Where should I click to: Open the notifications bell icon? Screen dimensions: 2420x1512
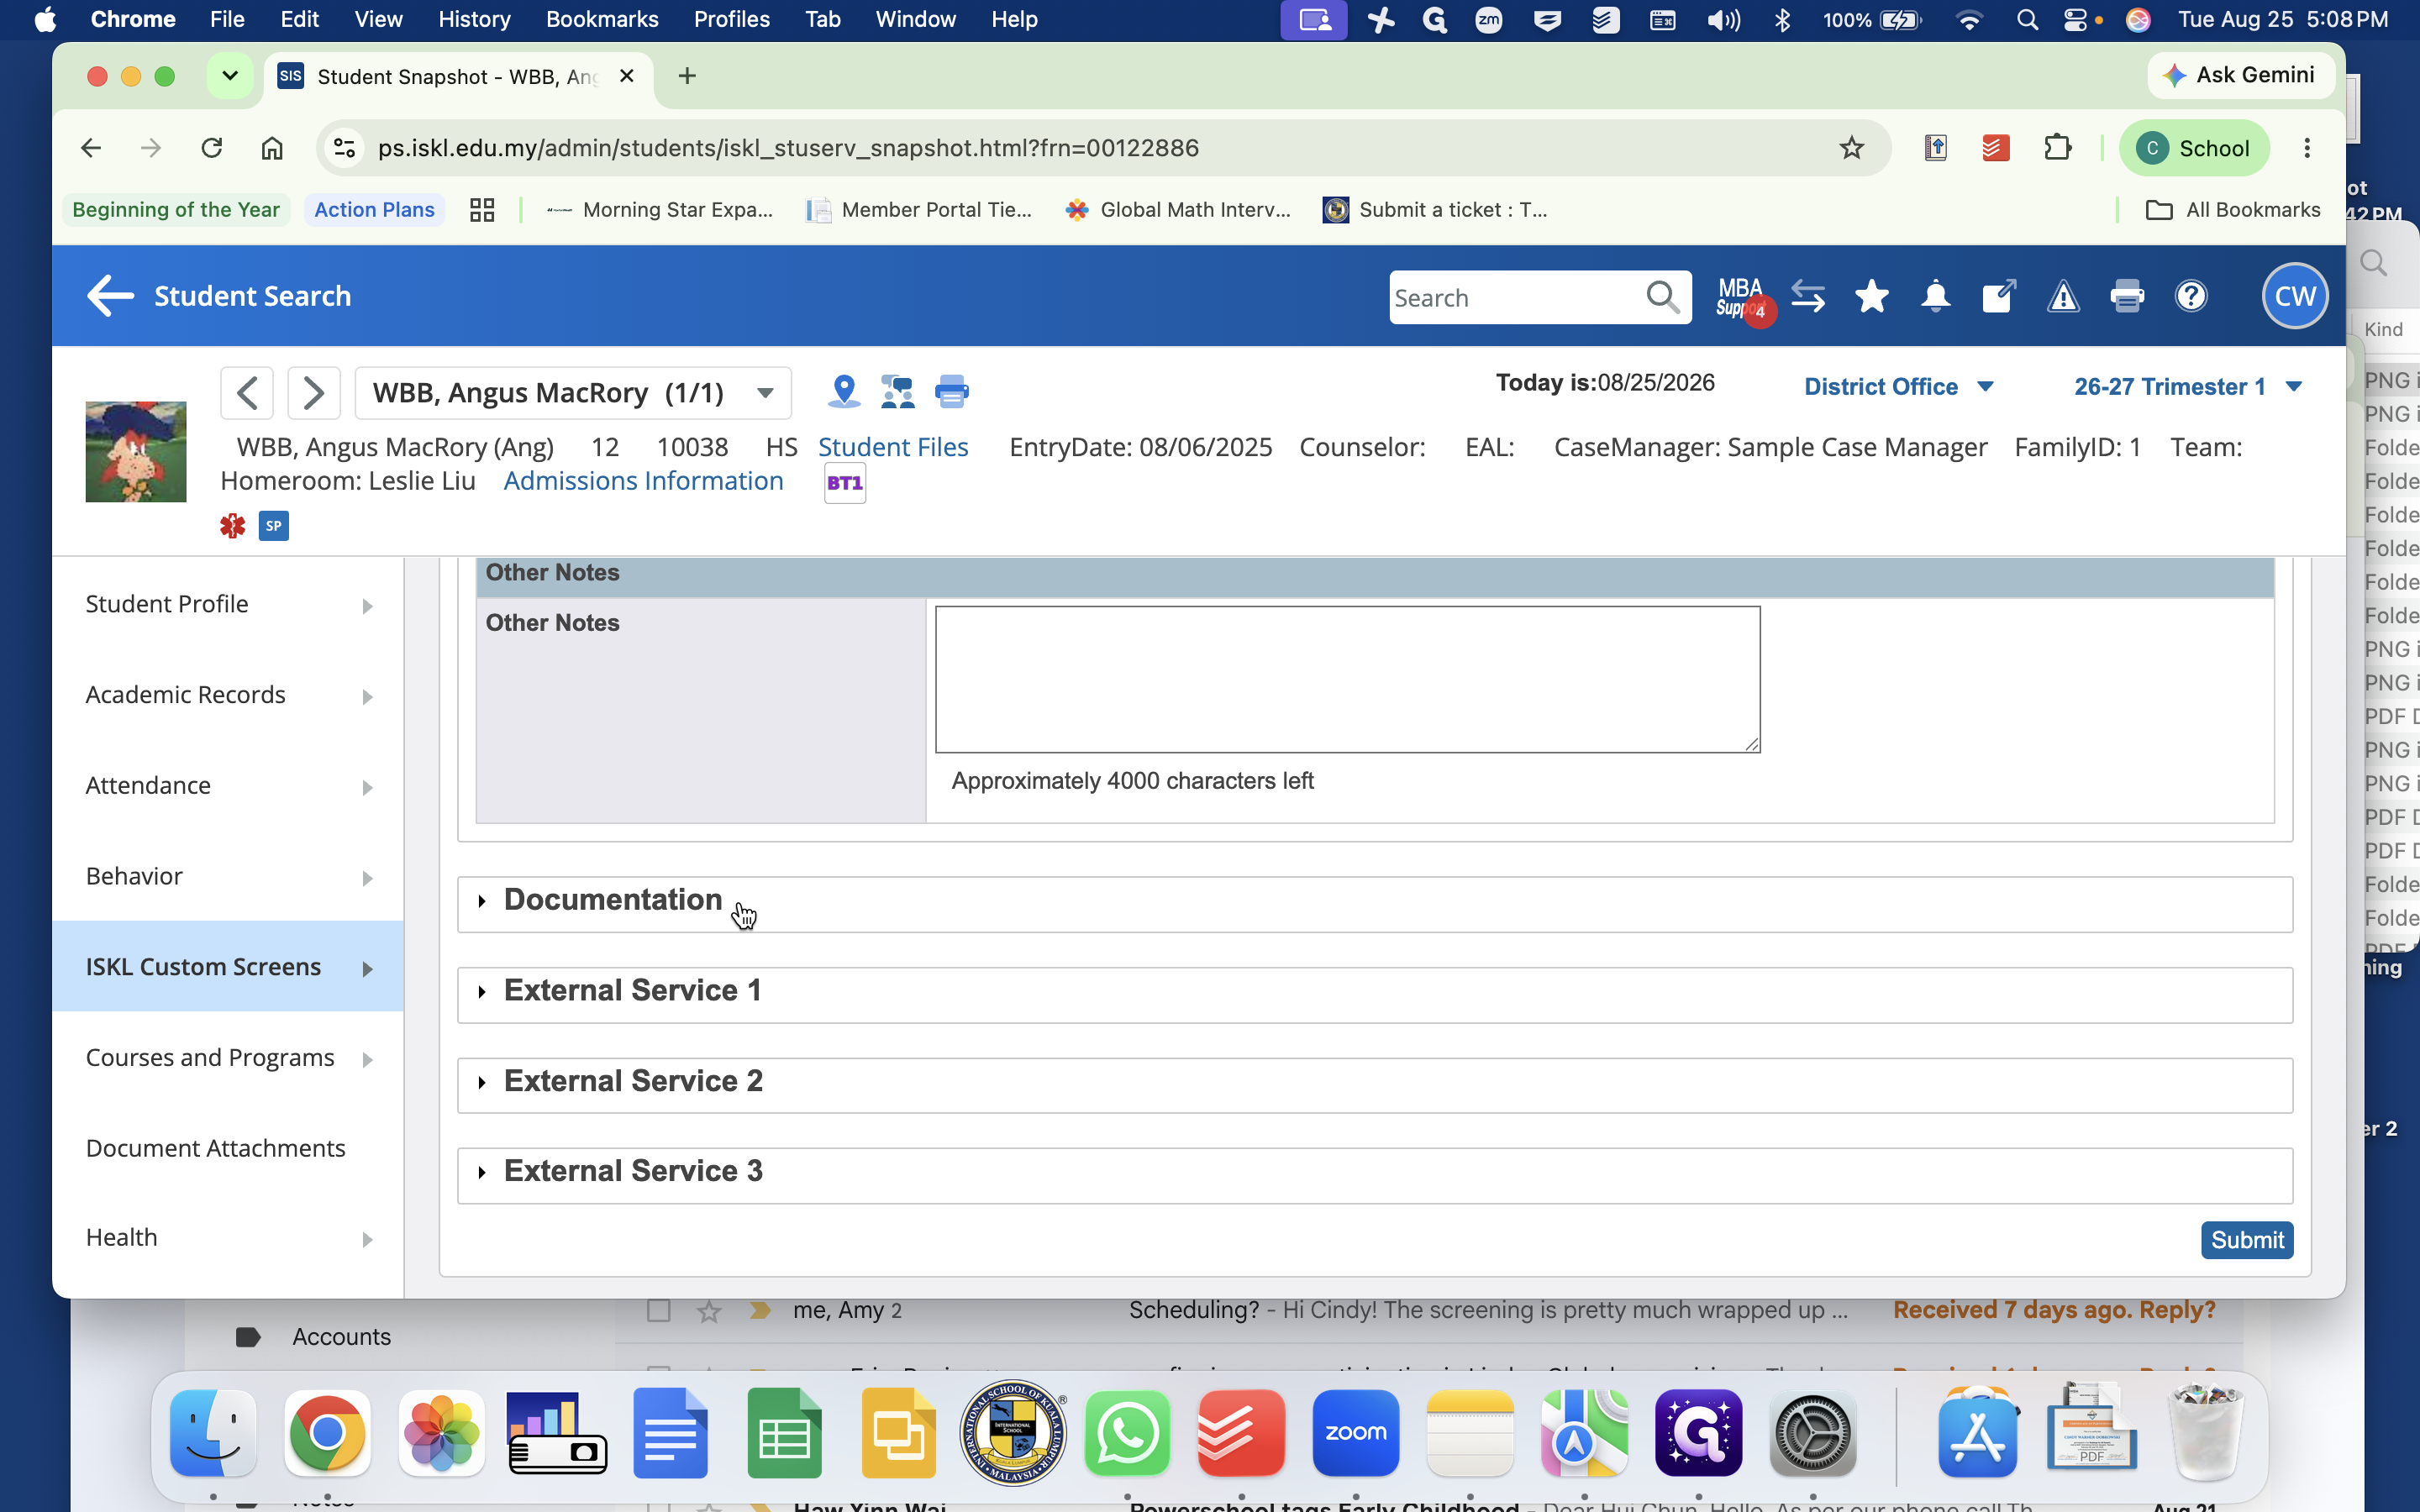pos(1935,297)
